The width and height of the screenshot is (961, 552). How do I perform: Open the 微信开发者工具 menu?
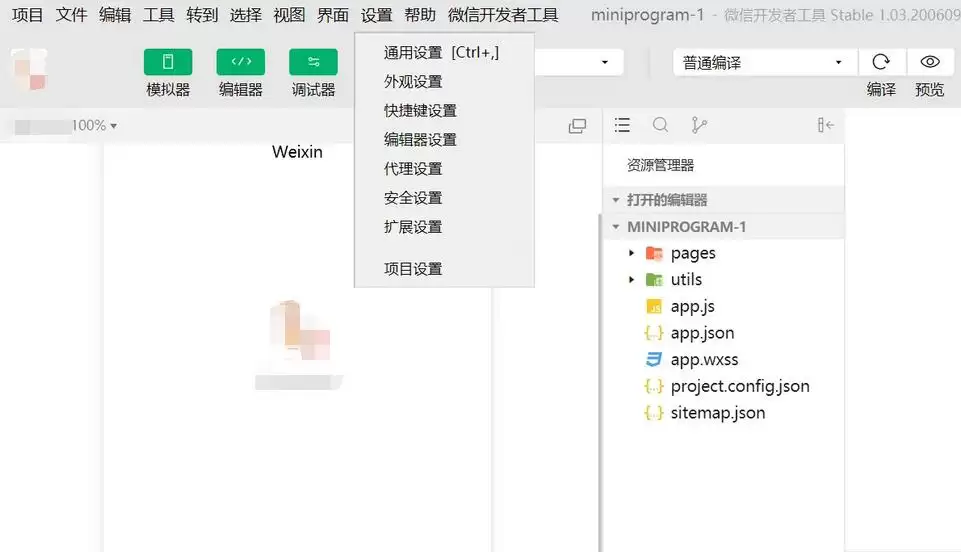503,15
